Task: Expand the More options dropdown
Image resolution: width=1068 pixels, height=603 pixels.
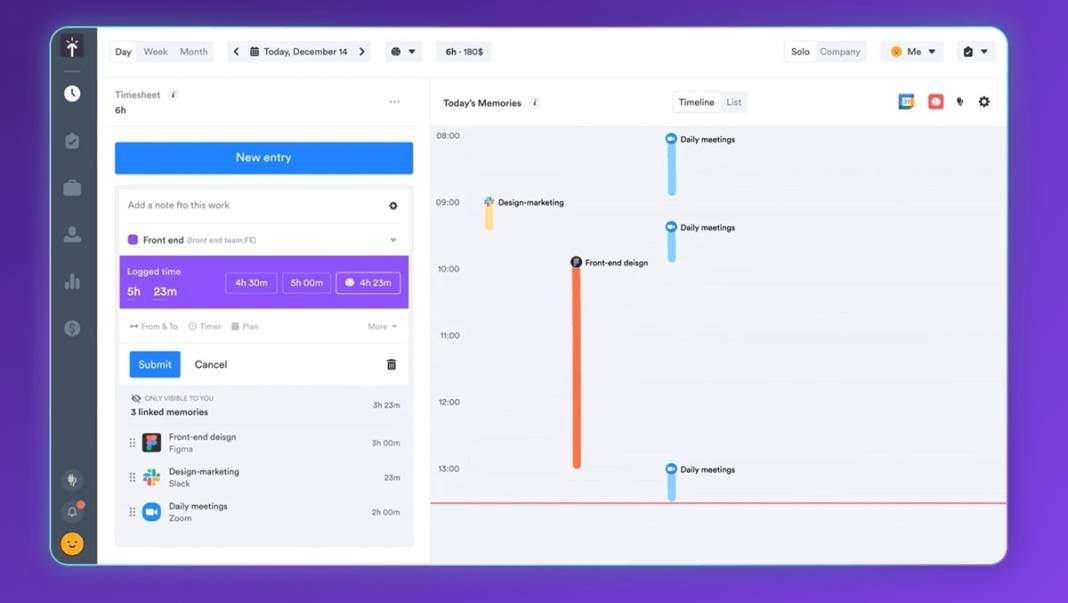Action: click(382, 326)
